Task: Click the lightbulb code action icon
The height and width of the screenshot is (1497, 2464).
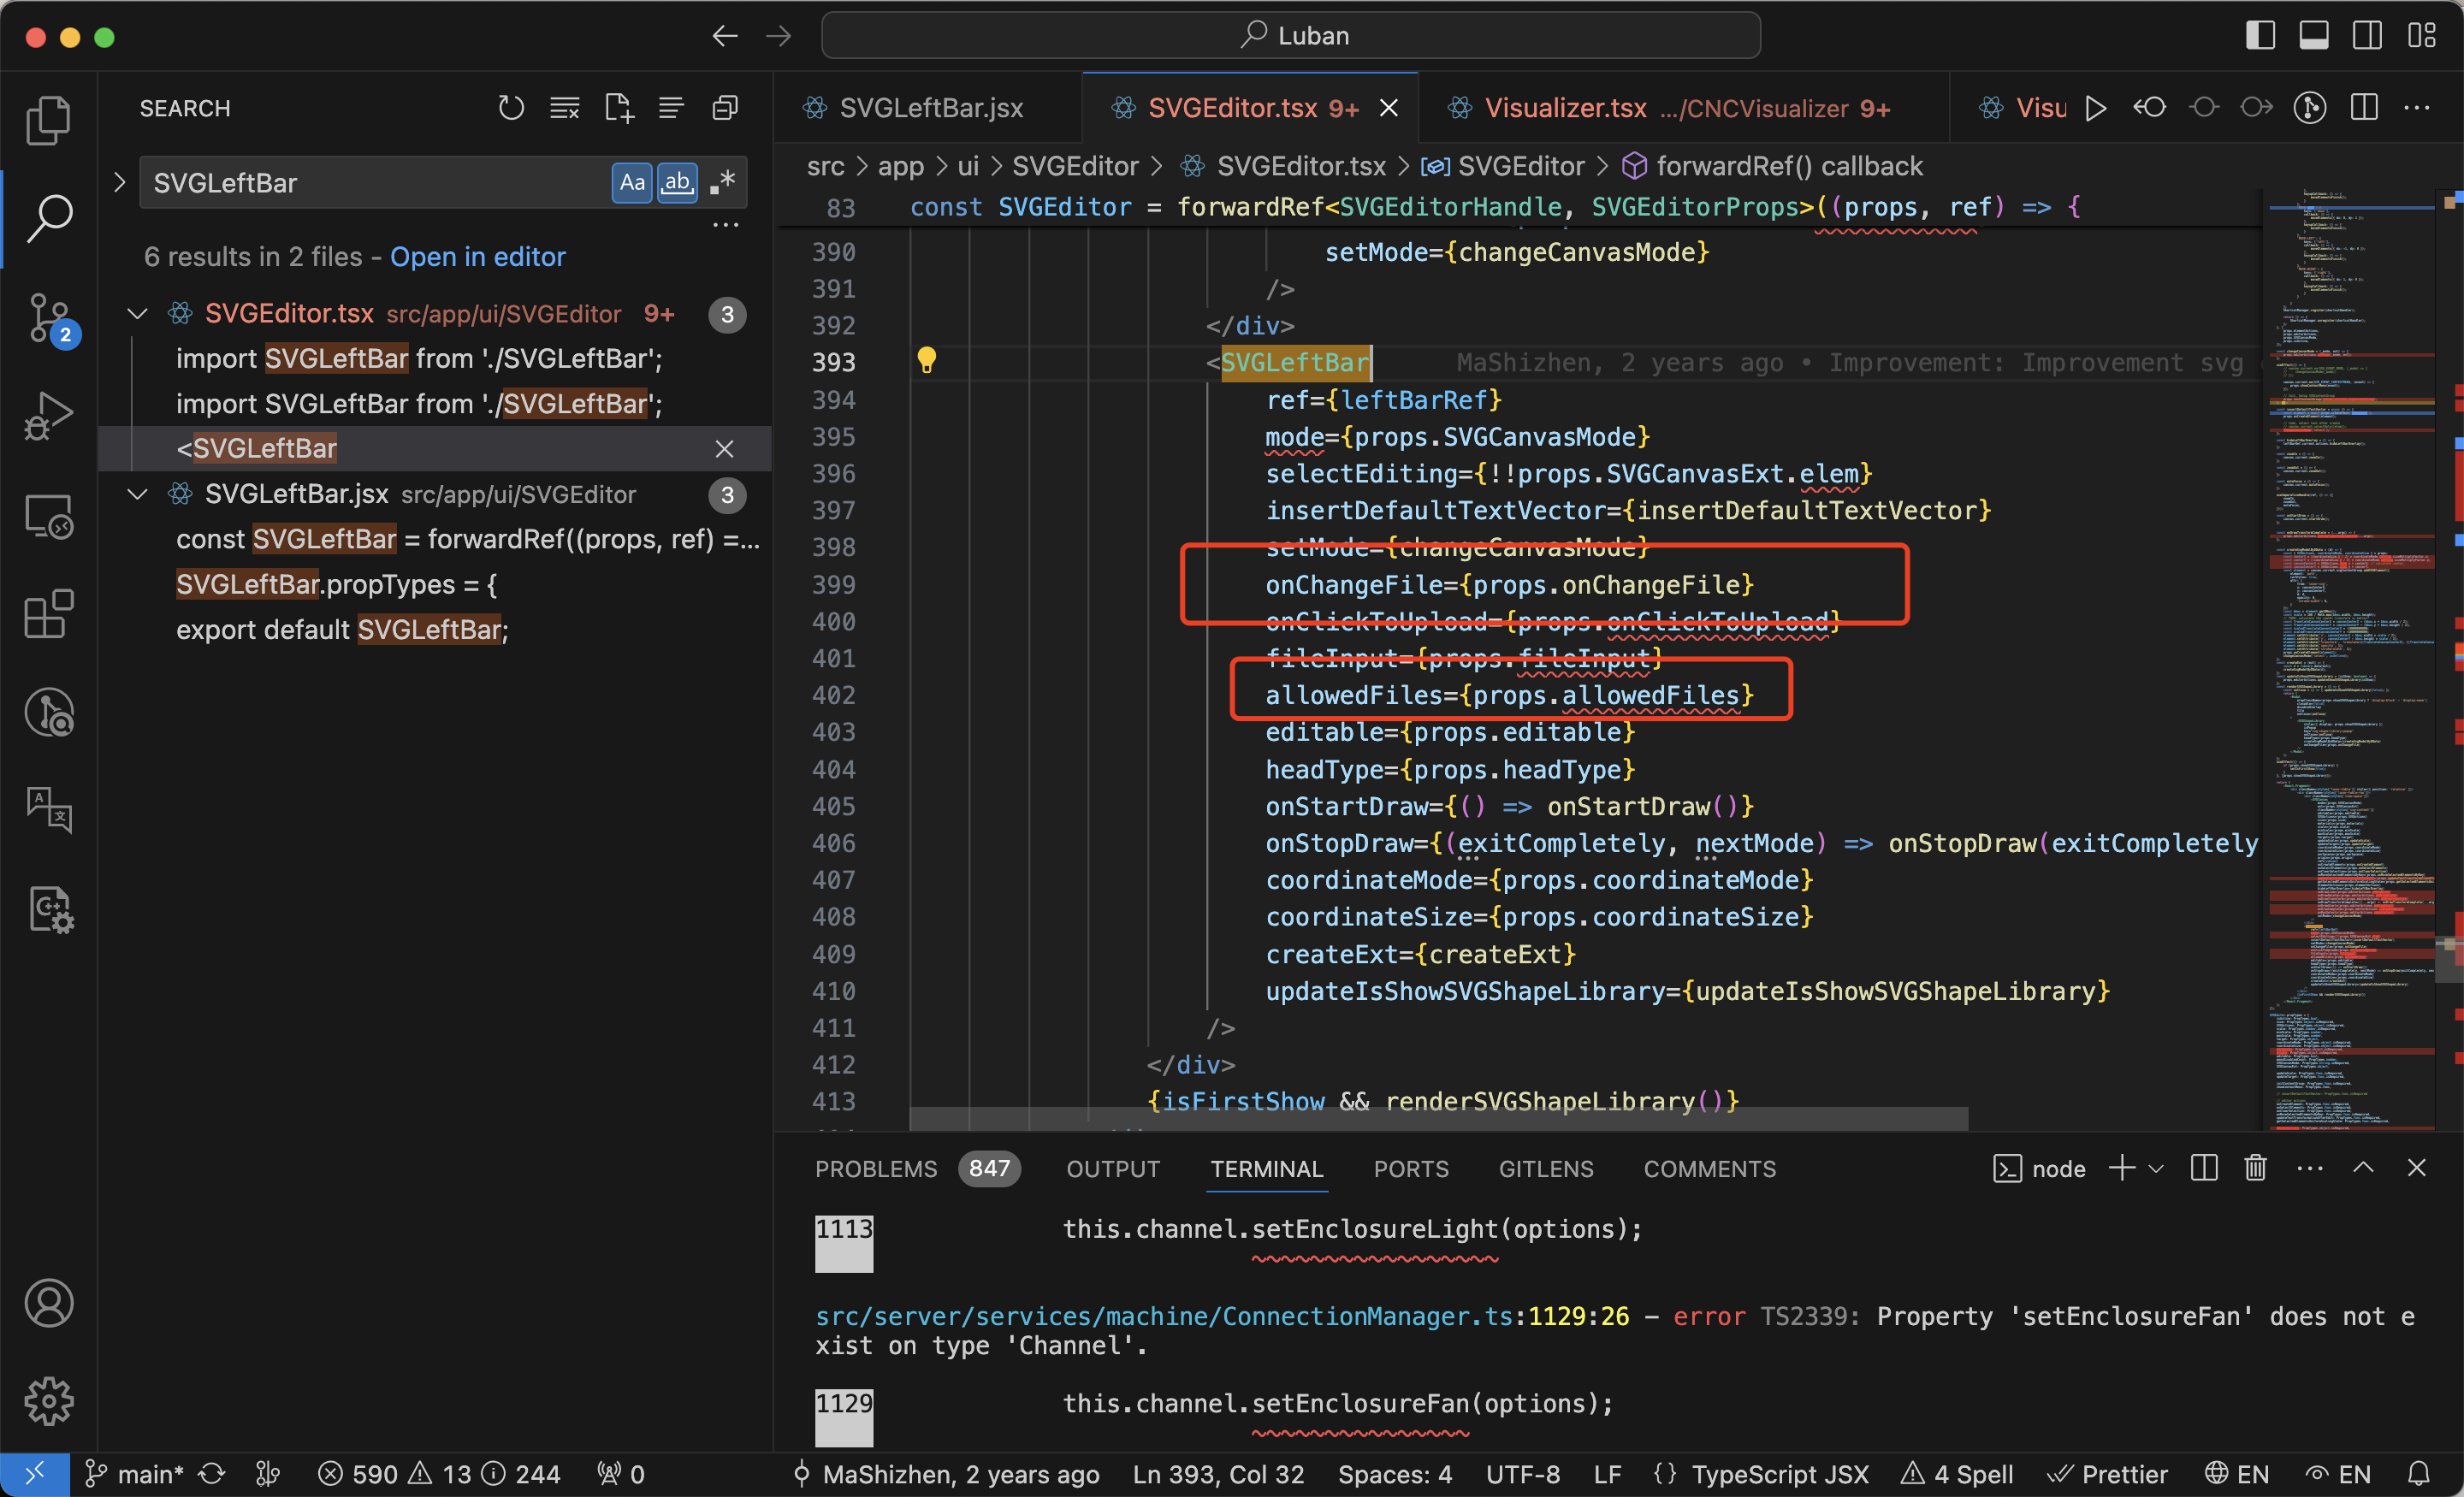Action: [x=927, y=360]
